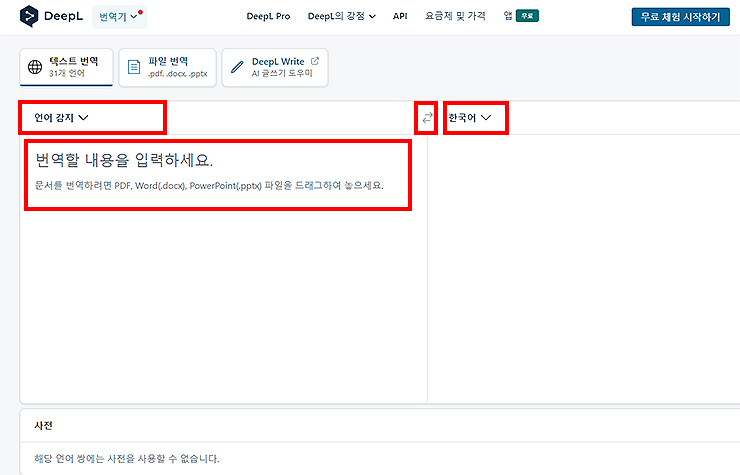Open the 한국어 target language dropdown
Image resolution: width=740 pixels, height=475 pixels.
(x=470, y=118)
